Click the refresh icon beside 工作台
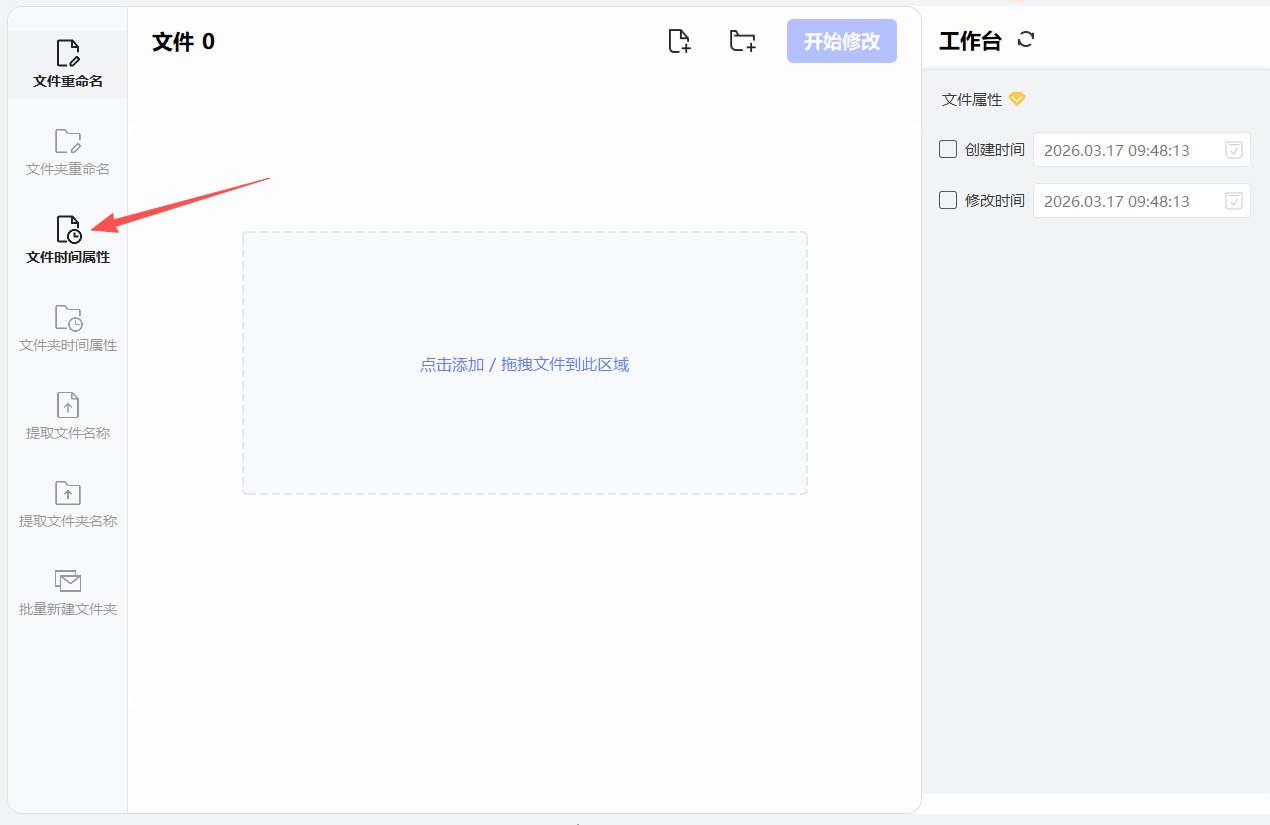Screen dimensions: 1270x825 tap(1026, 40)
